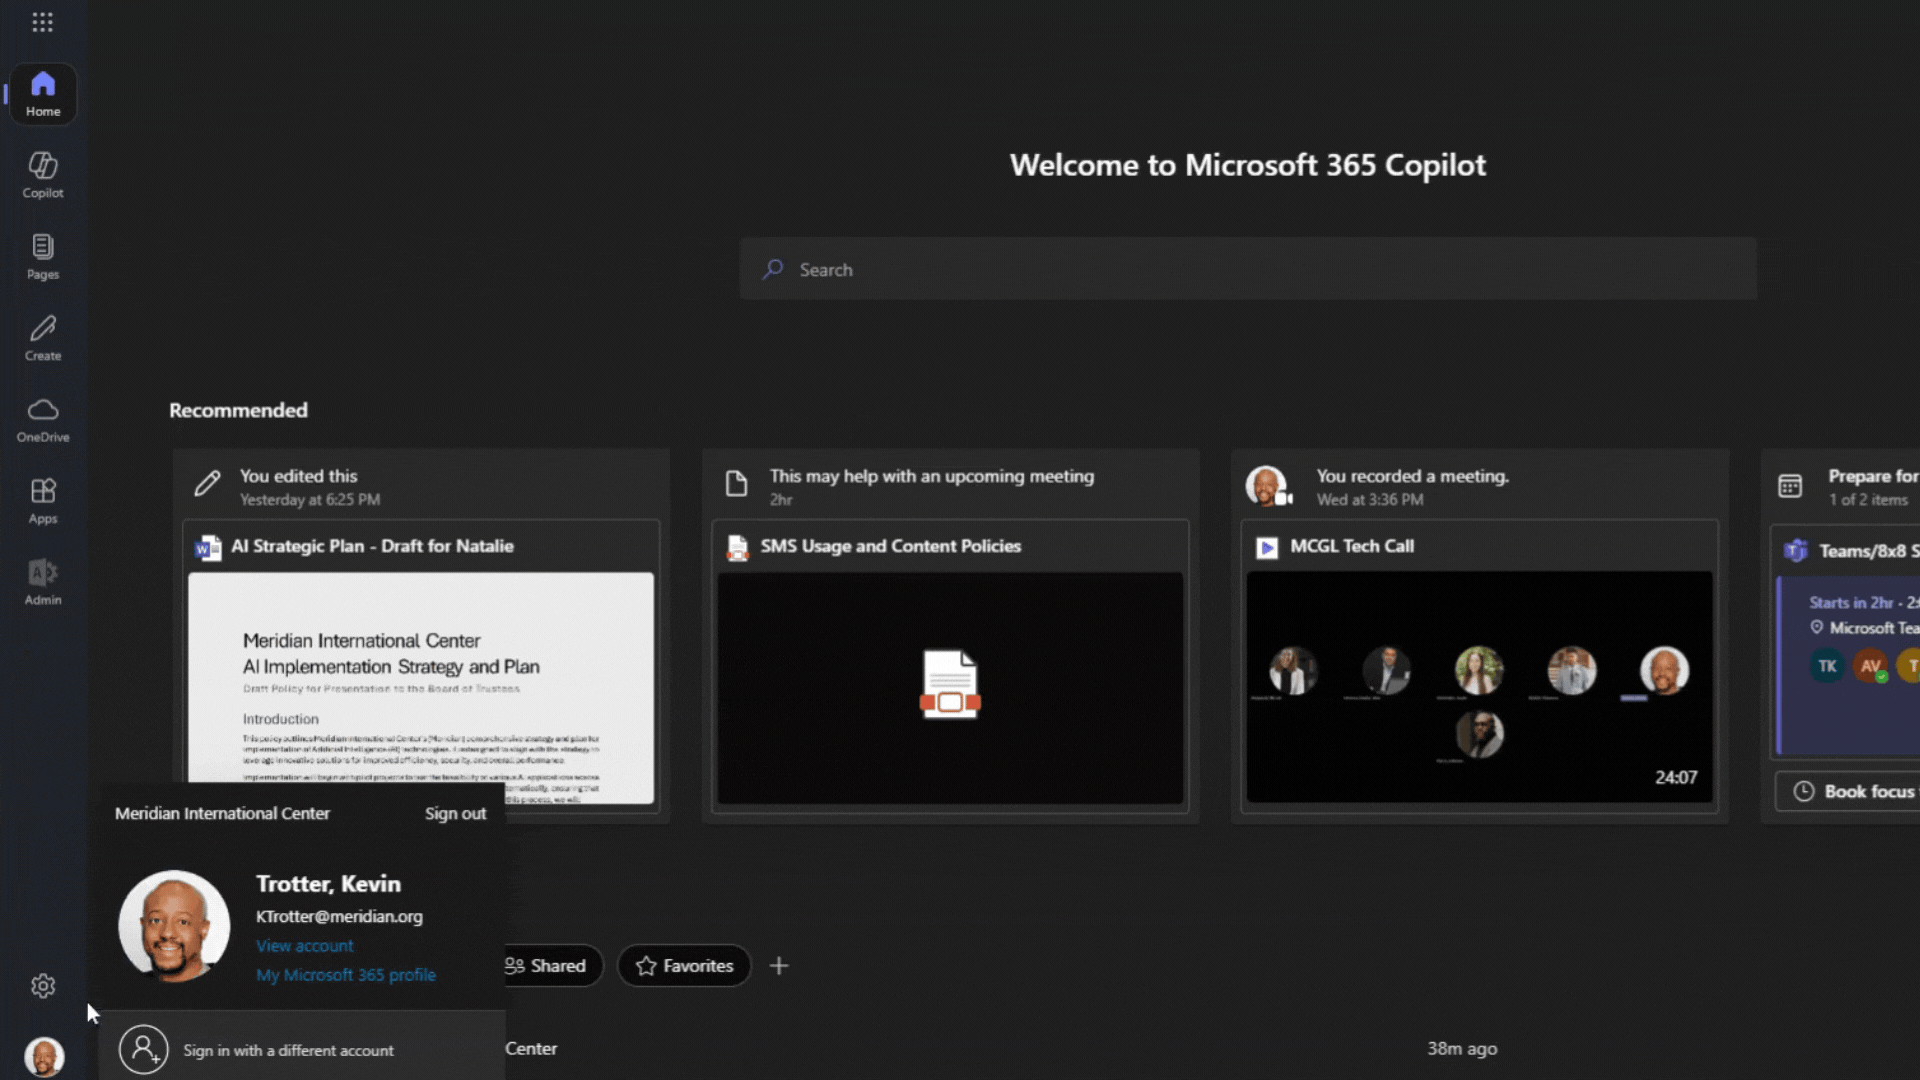Open My Microsoft 365 profile link

point(346,975)
